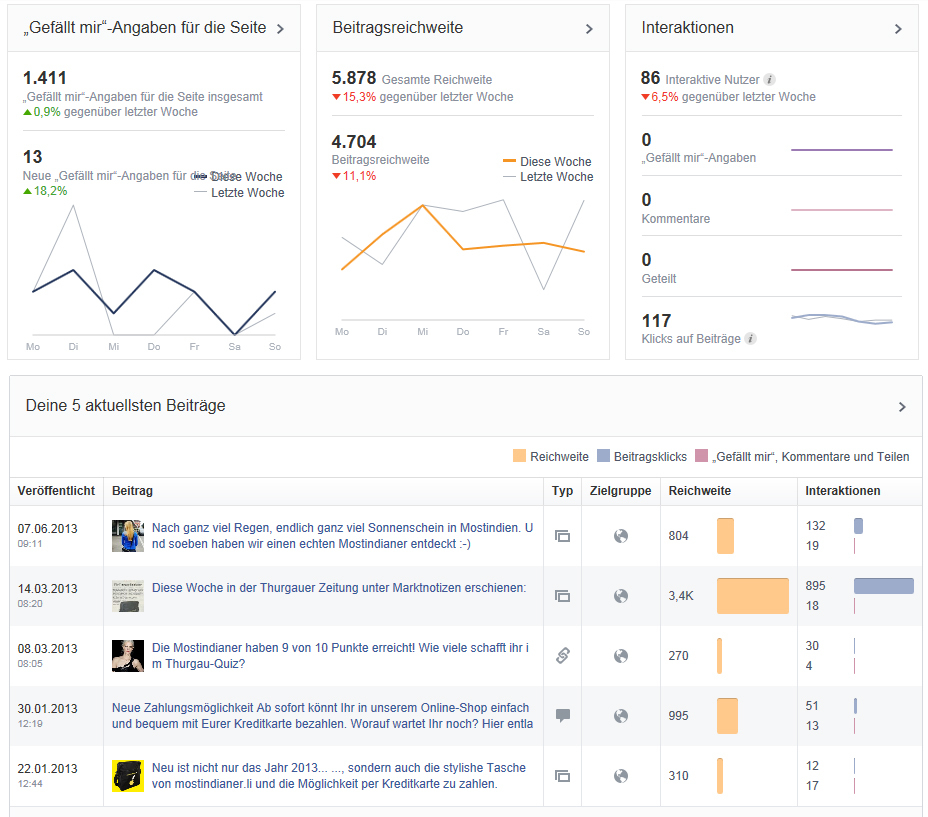Open post 'Die Mostindianer haben 9 von 10 Punkte'
Image resolution: width=928 pixels, height=817 pixels.
coord(340,655)
